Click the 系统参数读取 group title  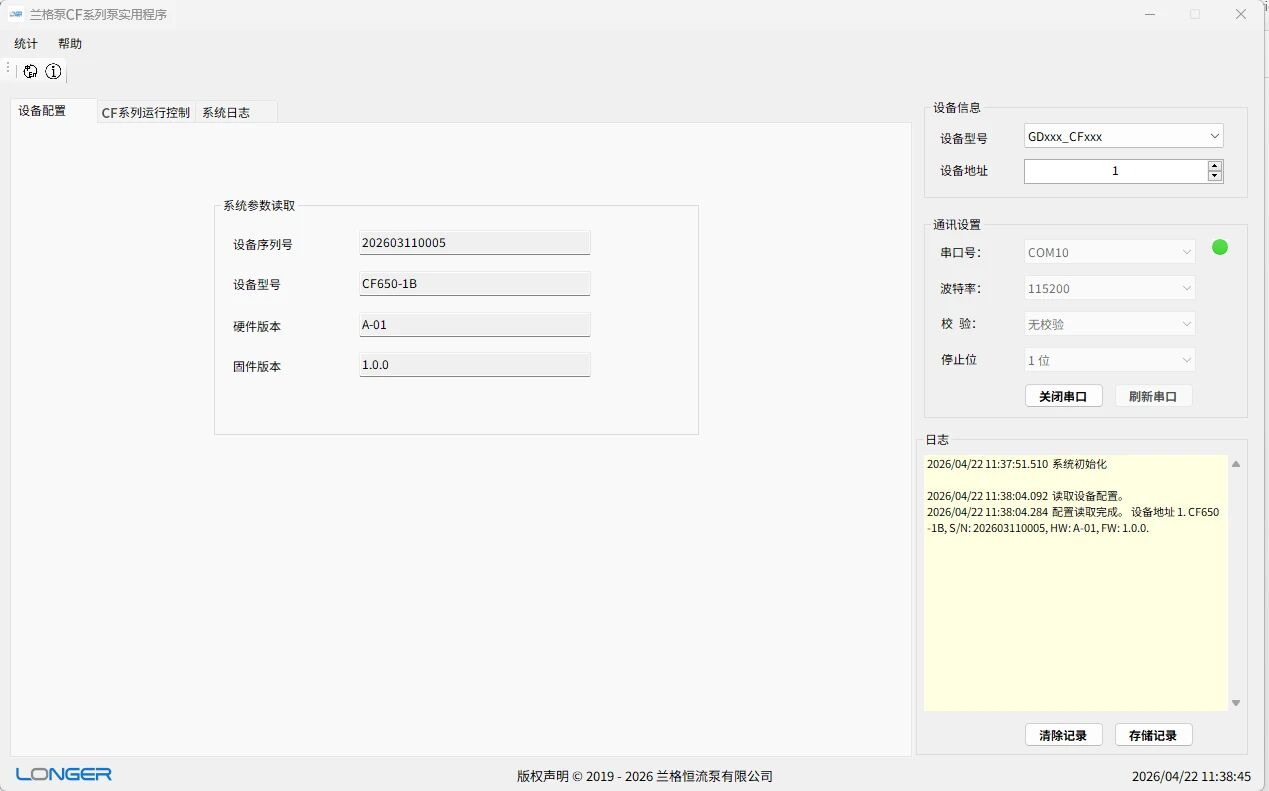259,205
